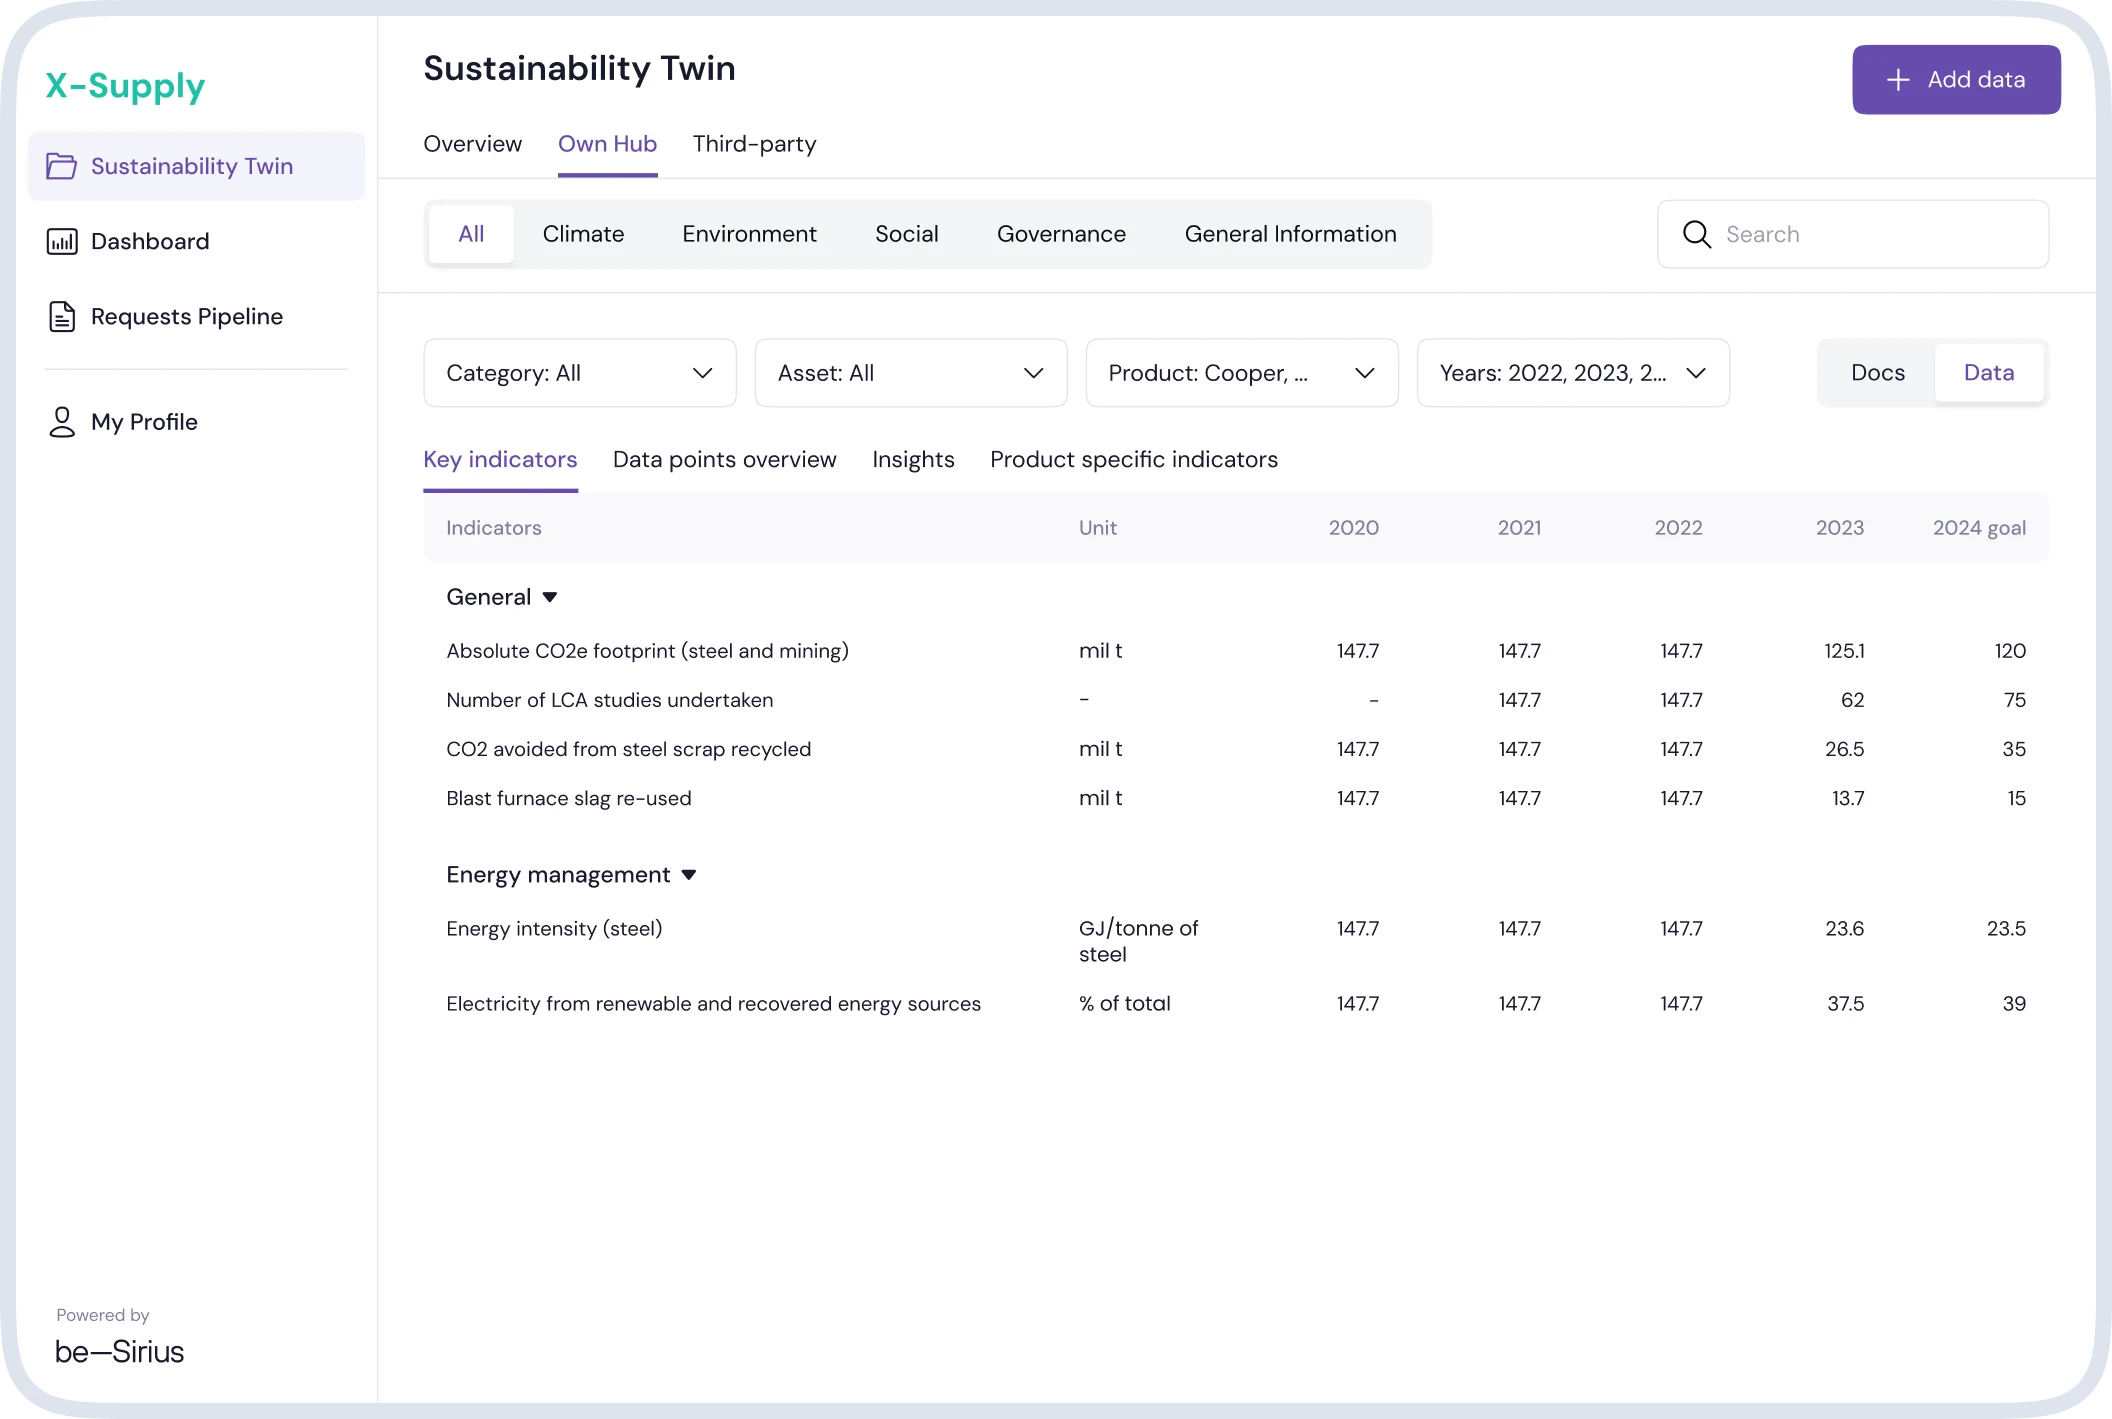The image size is (2112, 1419).
Task: Go to the Overview tab
Action: click(x=472, y=144)
